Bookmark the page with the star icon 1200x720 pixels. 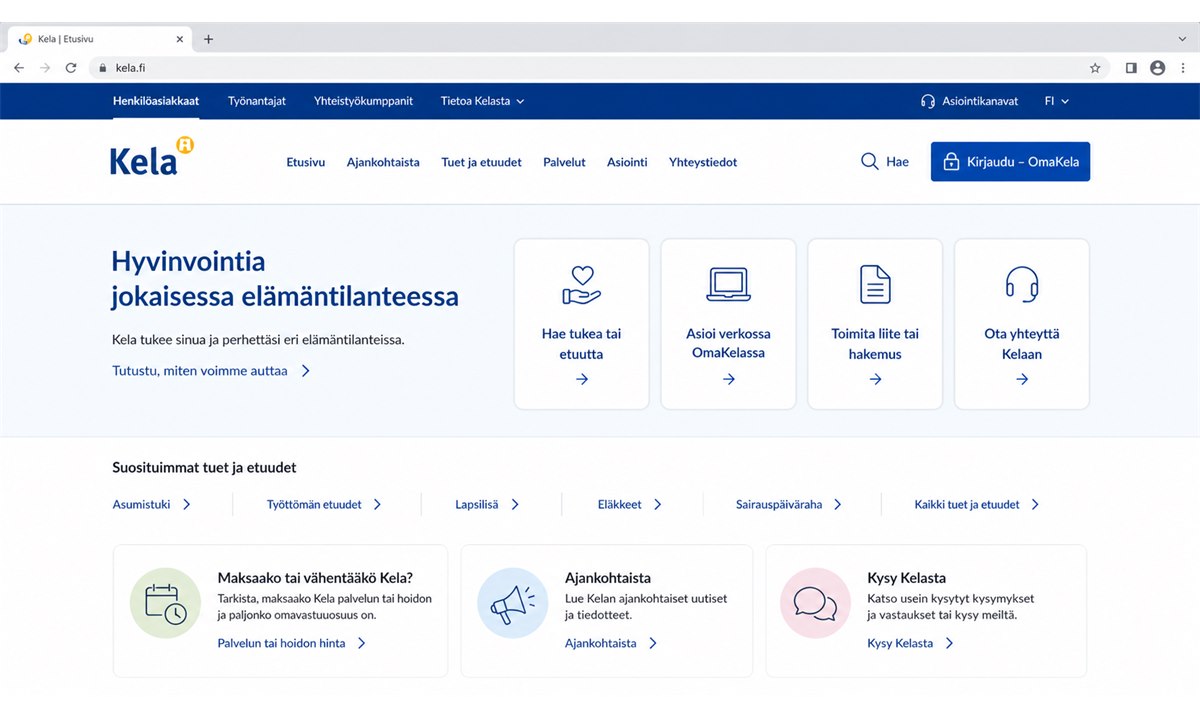point(1095,68)
